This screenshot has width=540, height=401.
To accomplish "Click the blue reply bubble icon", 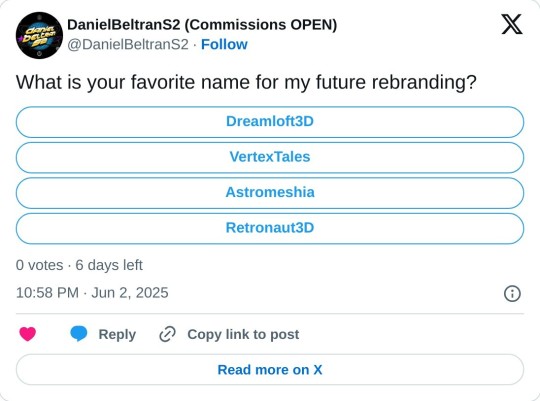I will coord(79,334).
